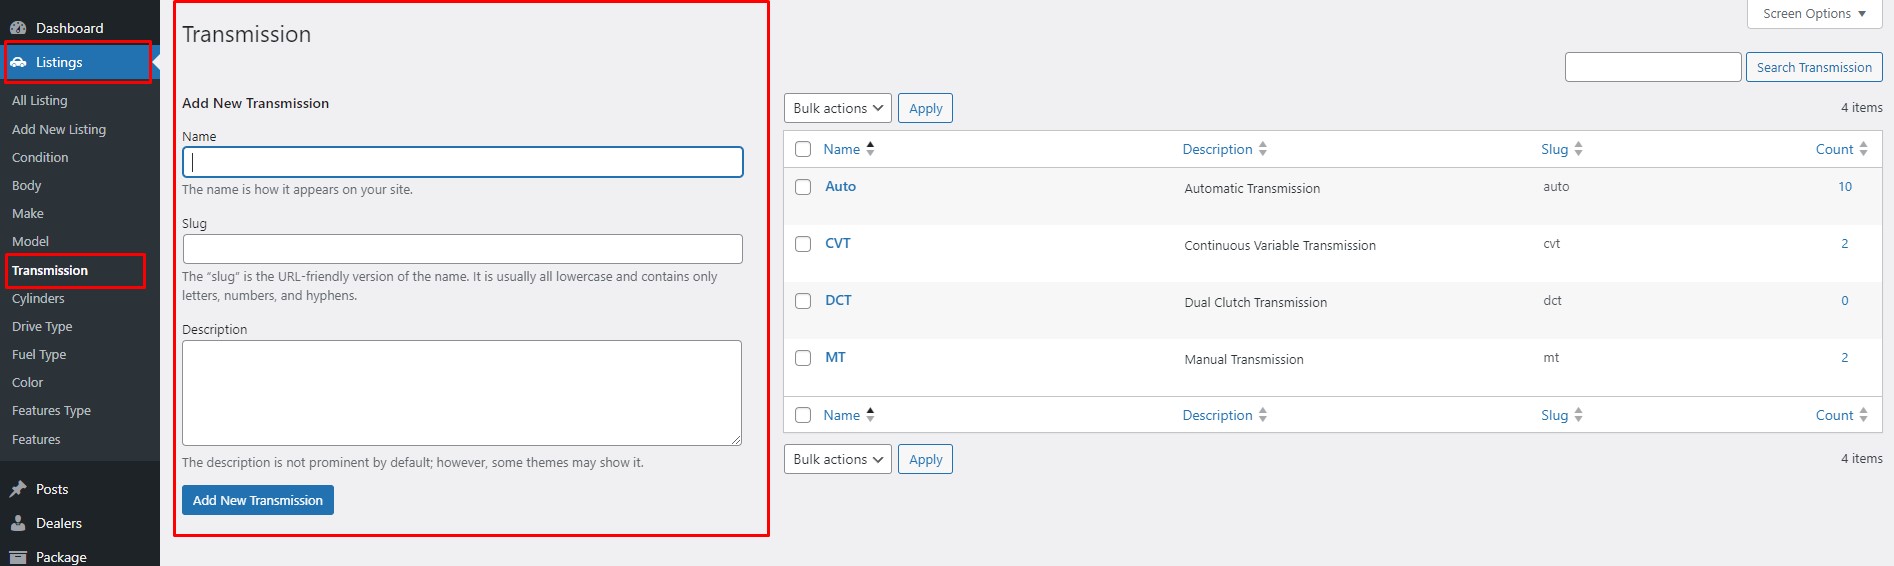Screen dimensions: 1894x566
Task: Go to Fuel Type submenu item
Action: click(x=39, y=354)
